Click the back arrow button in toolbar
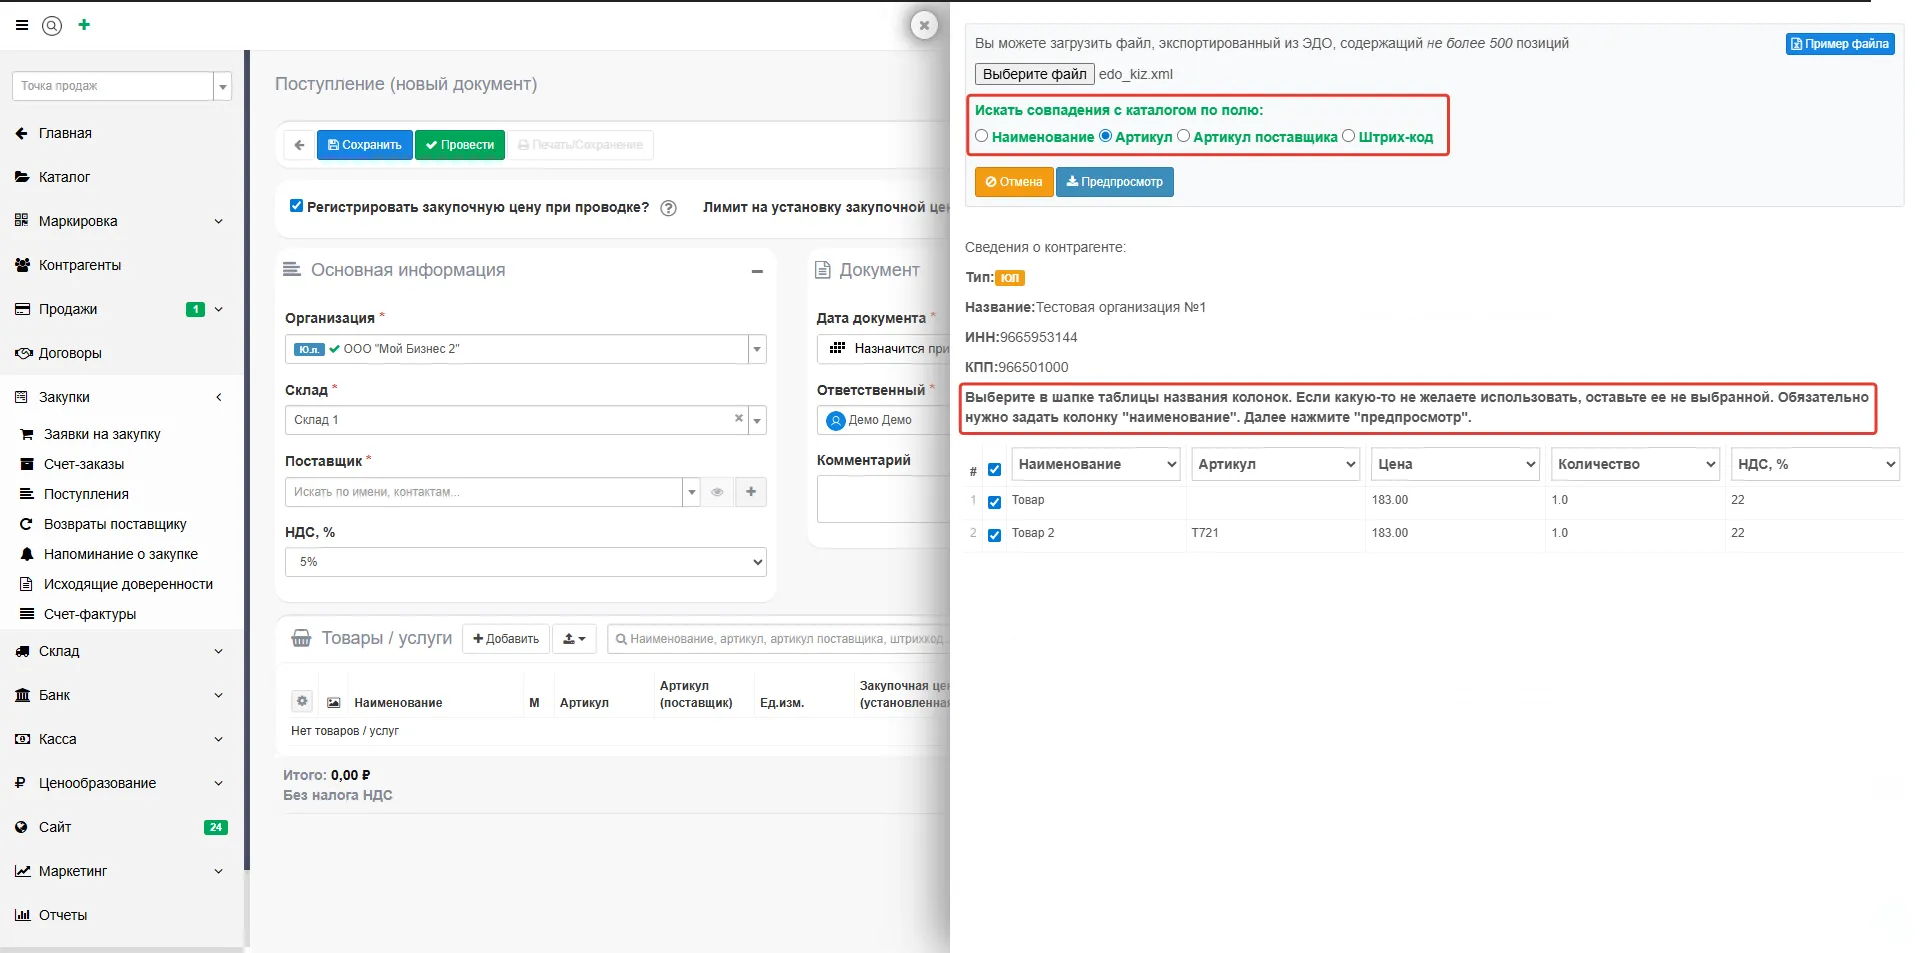 click(299, 145)
